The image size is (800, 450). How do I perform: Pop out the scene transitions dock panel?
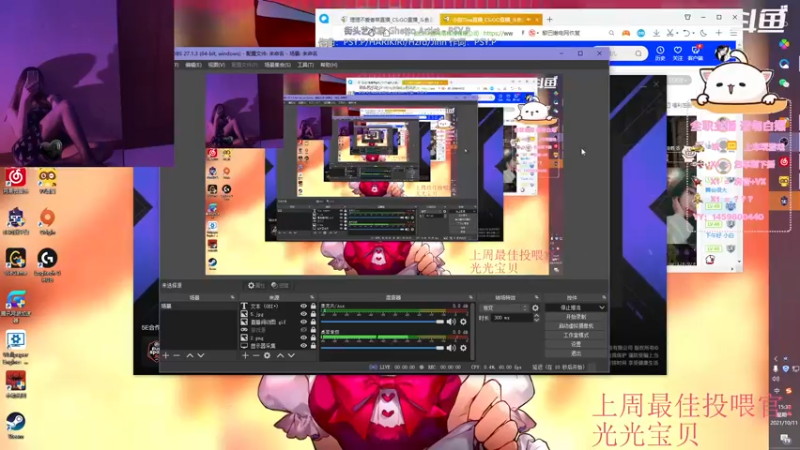point(536,297)
